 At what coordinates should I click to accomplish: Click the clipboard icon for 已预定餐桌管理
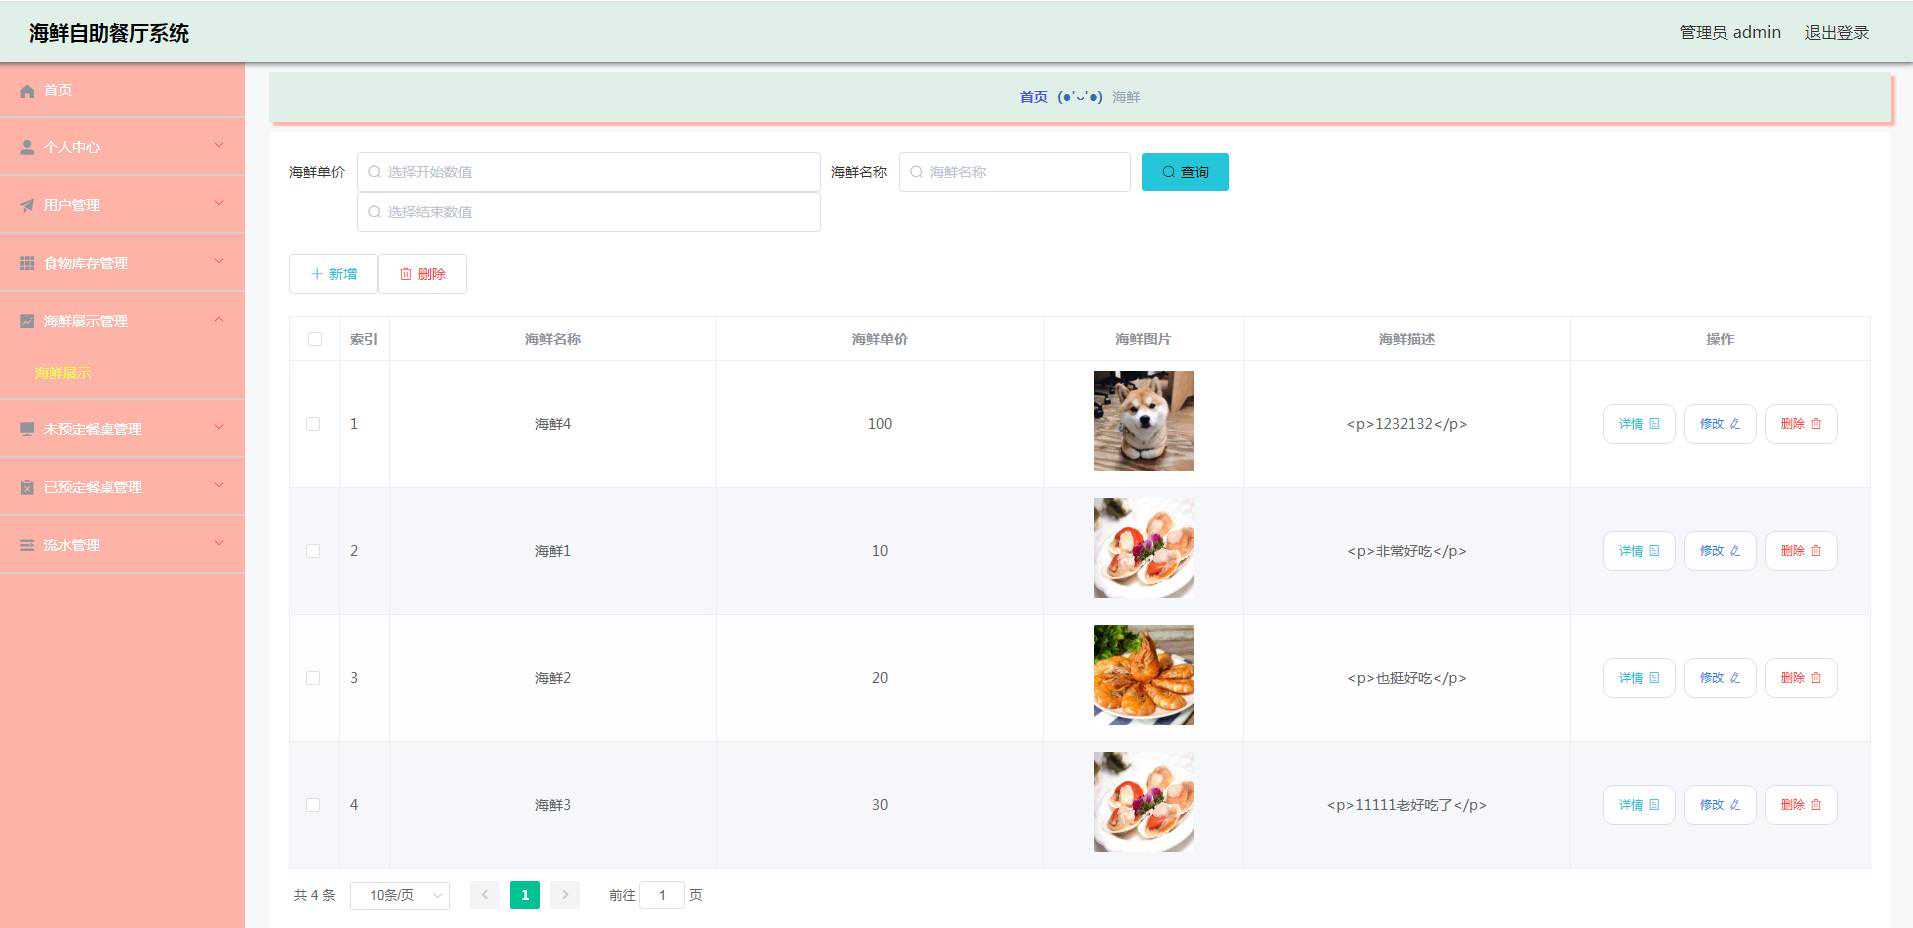(27, 487)
